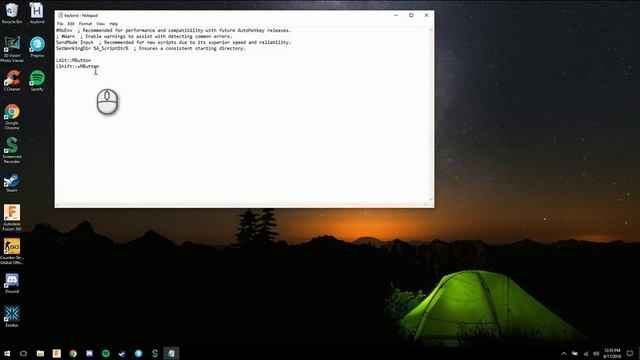Click the Notepad vertical scrollbar
The height and width of the screenshot is (360, 640).
tap(431, 115)
